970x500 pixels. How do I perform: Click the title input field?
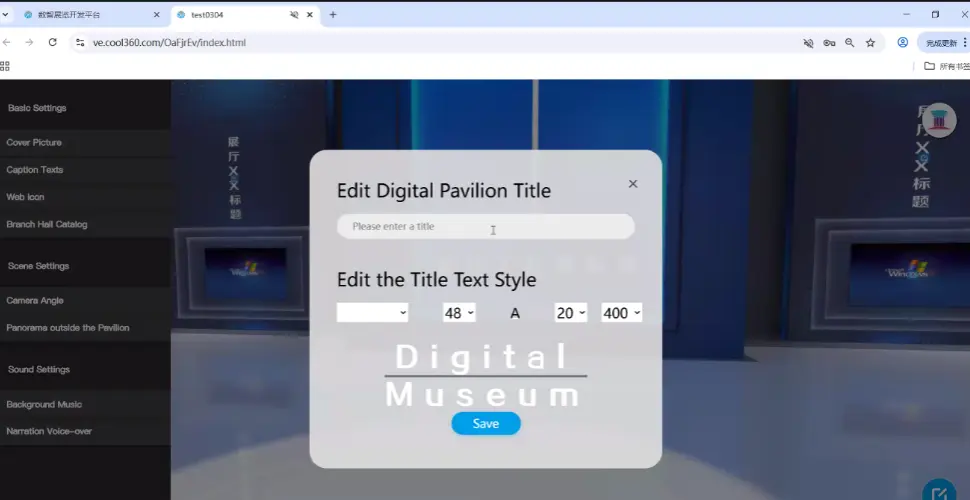point(486,226)
